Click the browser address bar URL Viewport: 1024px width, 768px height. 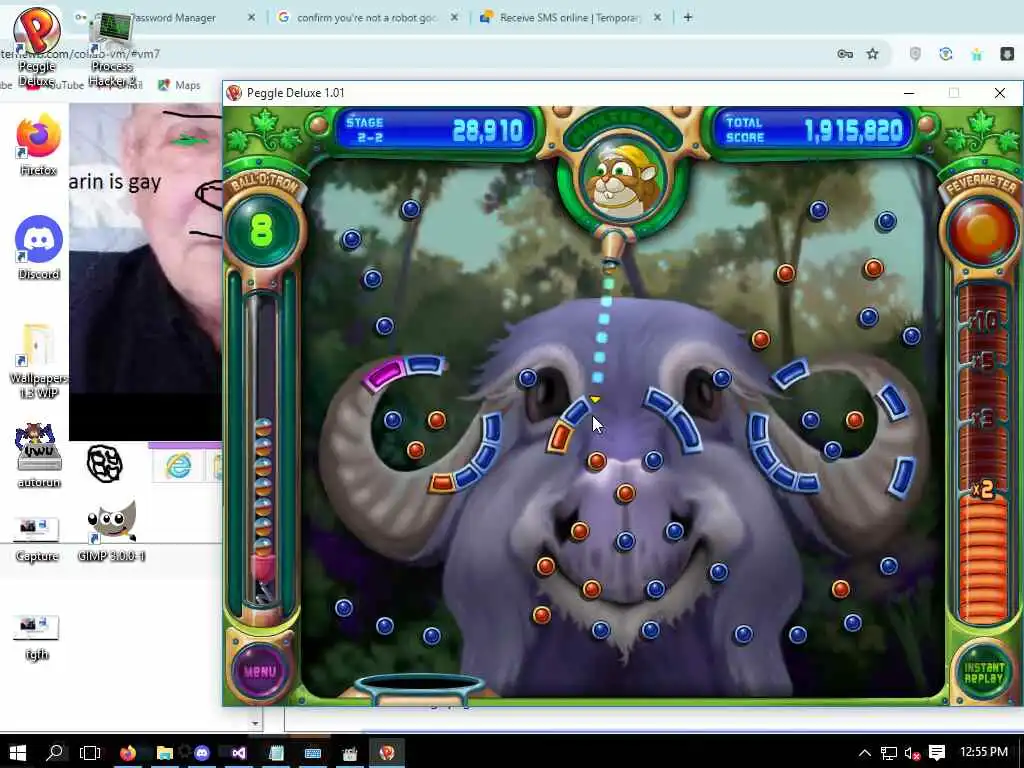point(80,54)
